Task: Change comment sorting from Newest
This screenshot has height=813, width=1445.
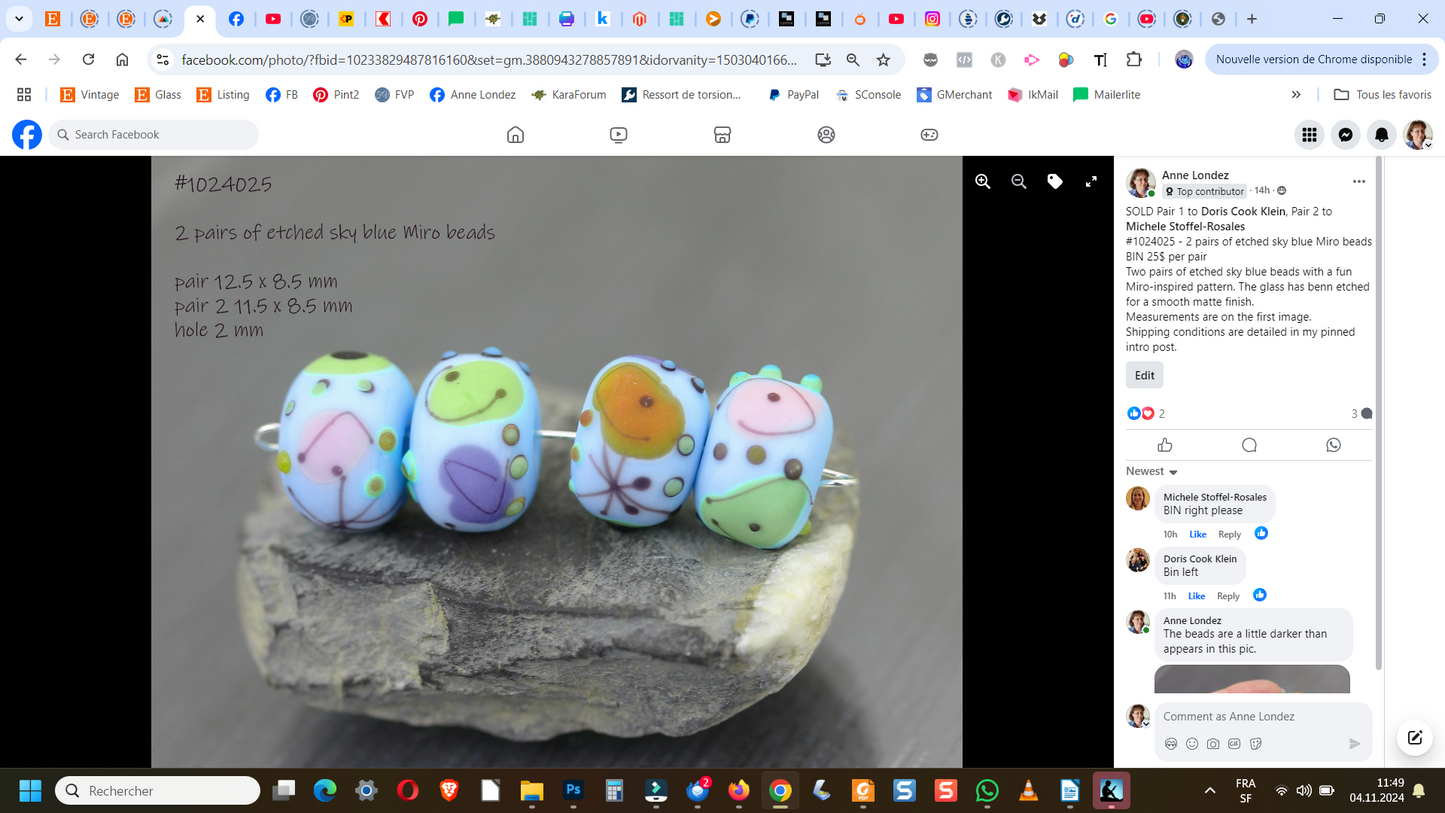Action: coord(1152,471)
